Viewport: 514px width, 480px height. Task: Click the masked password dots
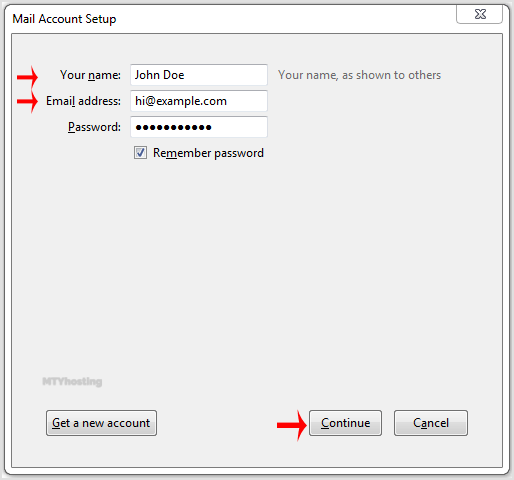(173, 127)
